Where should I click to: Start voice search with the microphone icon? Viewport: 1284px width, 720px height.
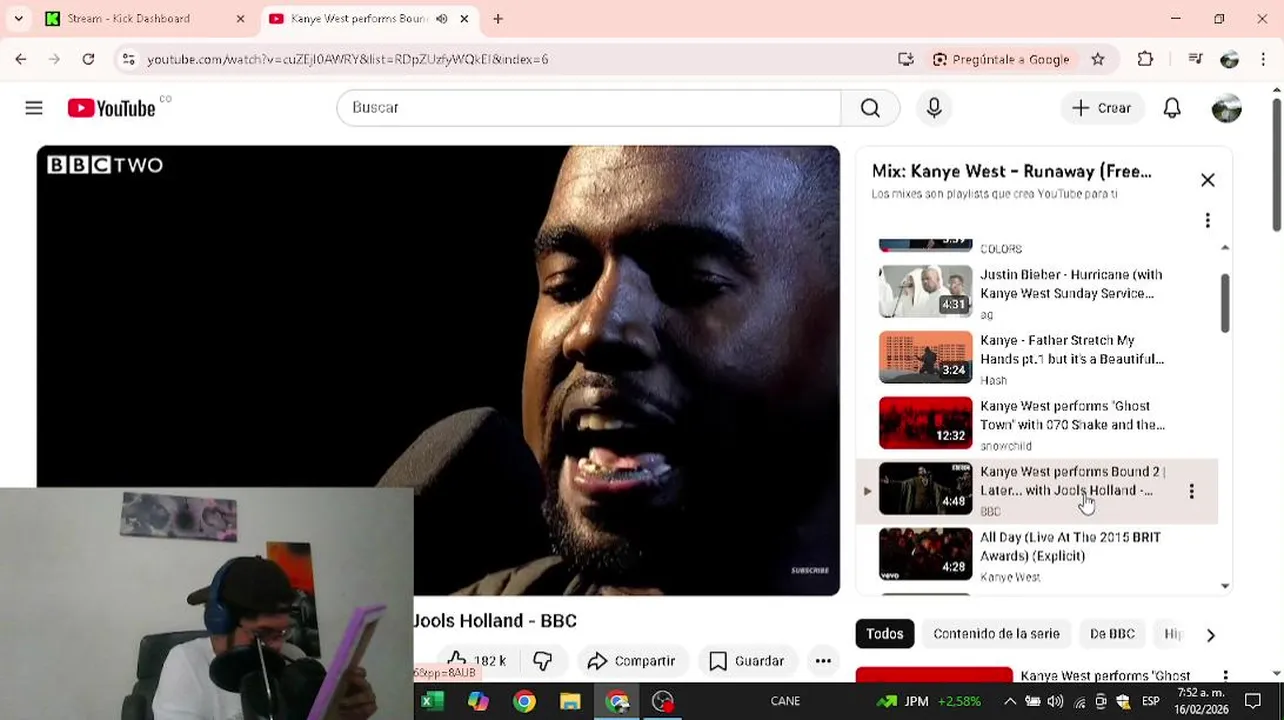coord(934,108)
